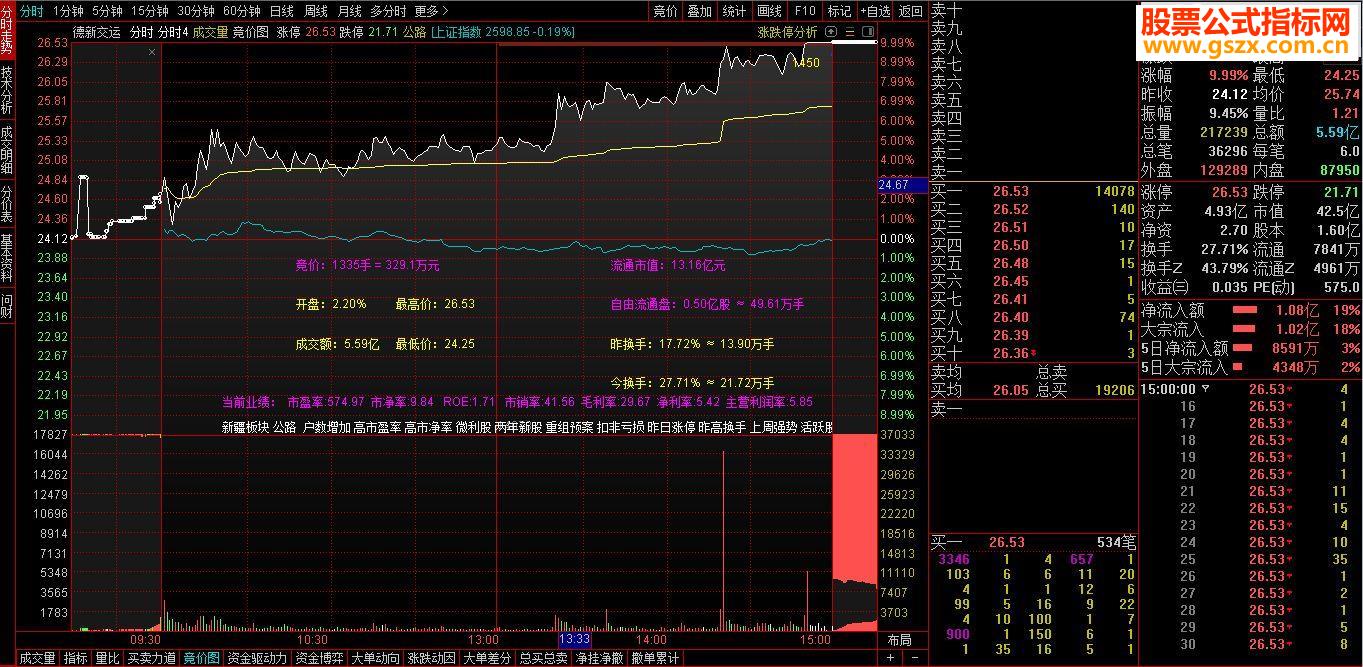
Task: Switch to 分时 timeframe tab
Action: click(x=31, y=11)
